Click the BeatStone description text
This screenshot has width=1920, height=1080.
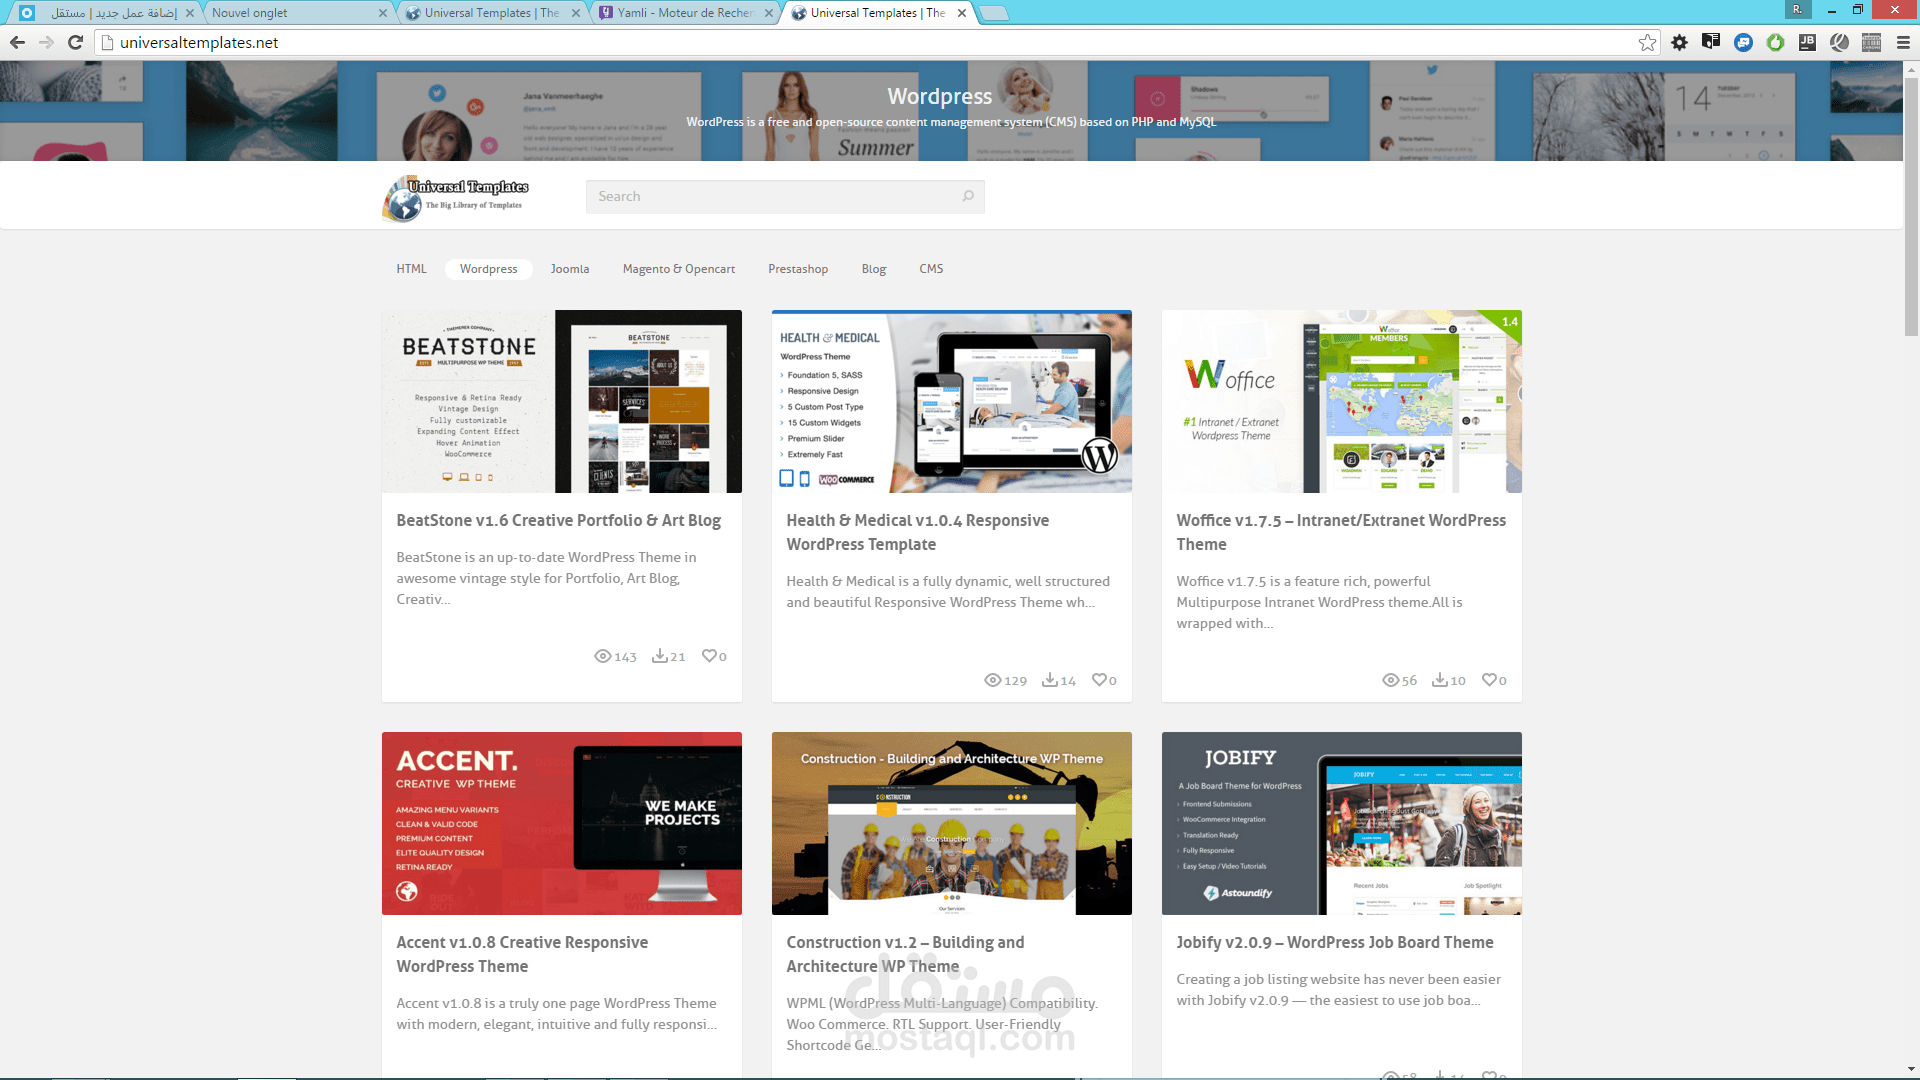[x=546, y=578]
